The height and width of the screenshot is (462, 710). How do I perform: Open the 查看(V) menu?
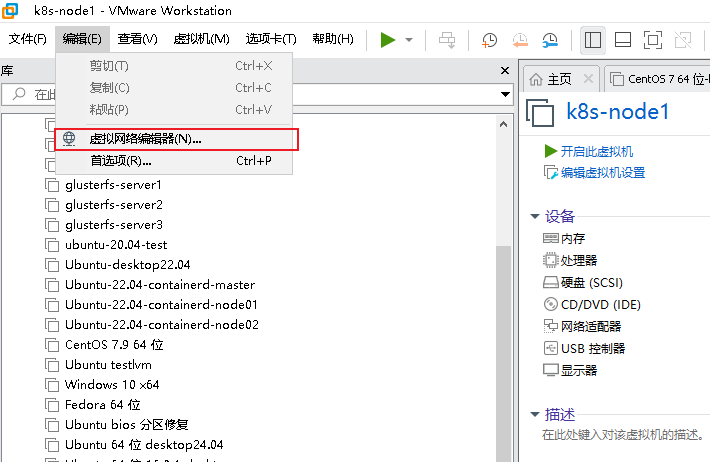click(137, 39)
